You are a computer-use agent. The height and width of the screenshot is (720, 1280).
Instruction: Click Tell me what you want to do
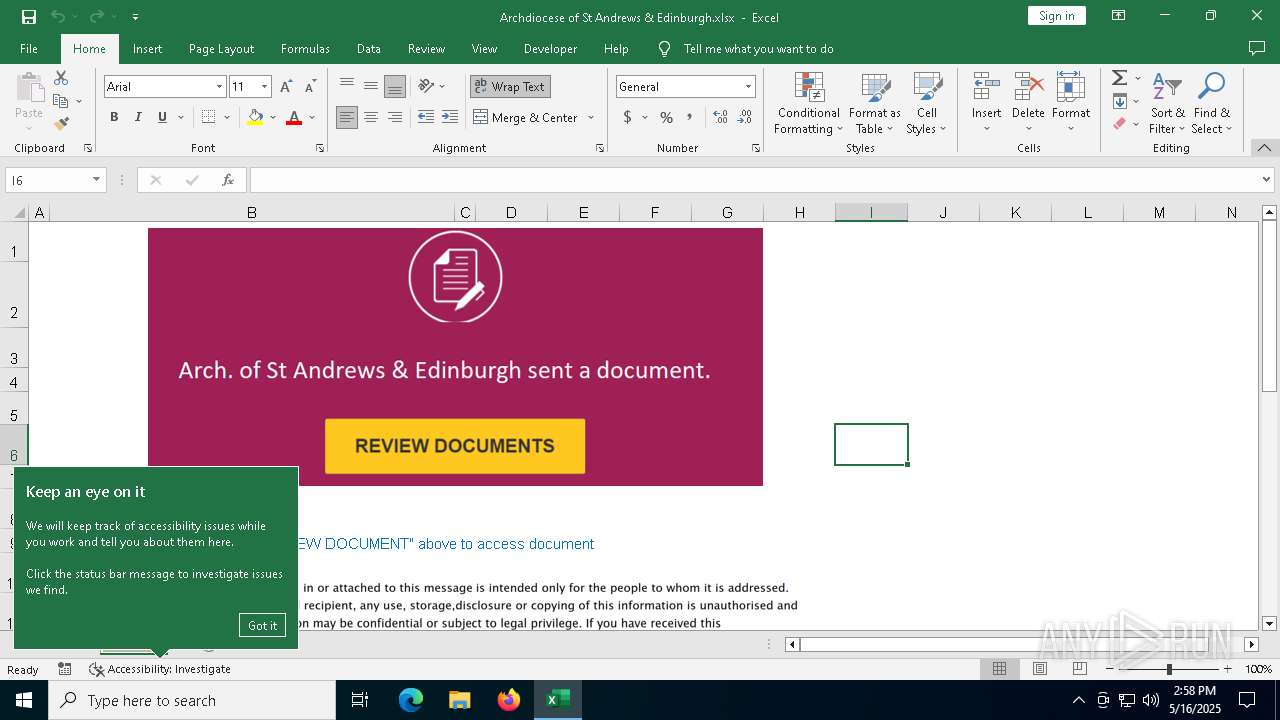pyautogui.click(x=758, y=49)
